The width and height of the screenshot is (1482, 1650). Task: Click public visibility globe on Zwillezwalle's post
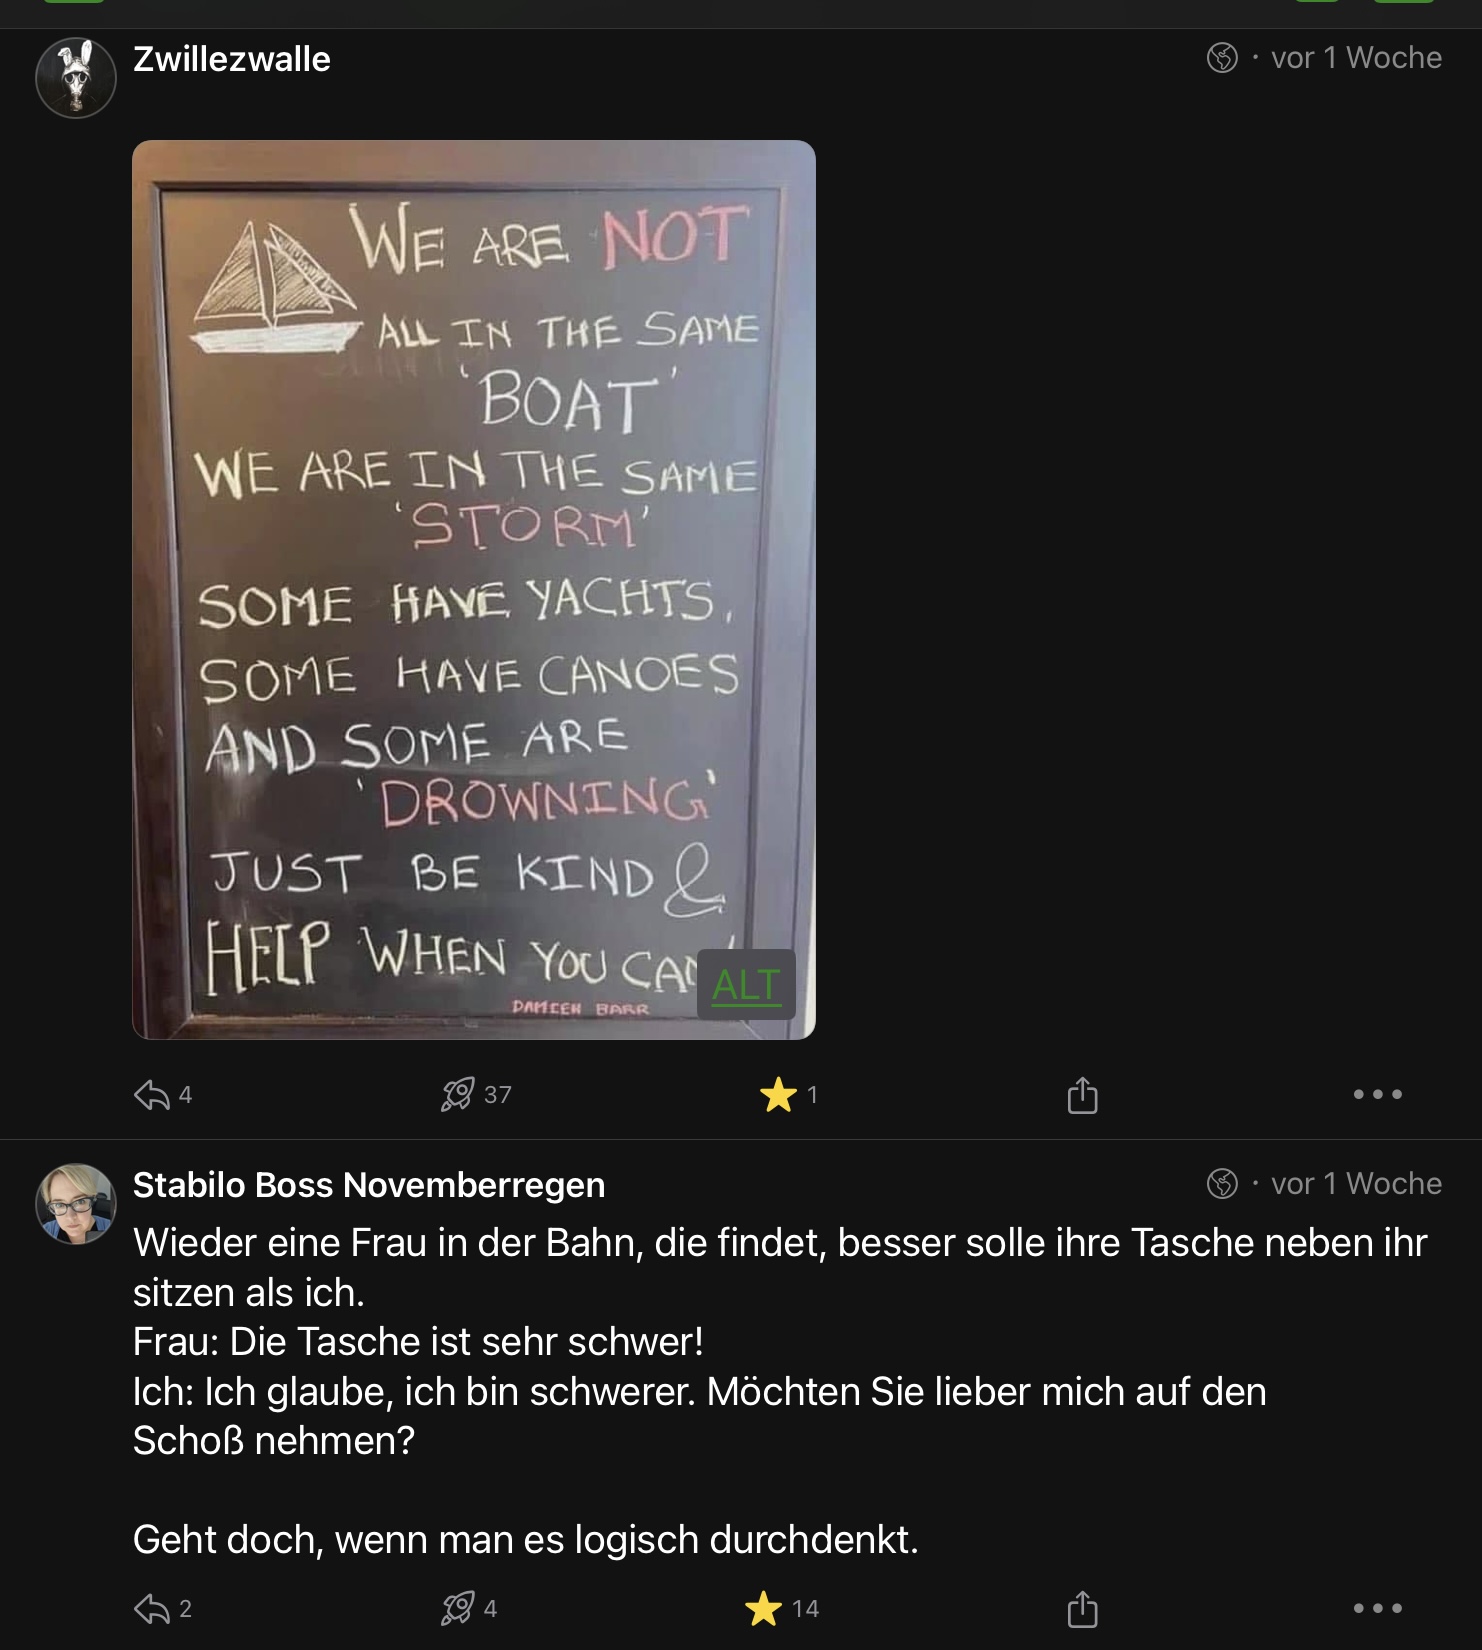tap(1222, 58)
